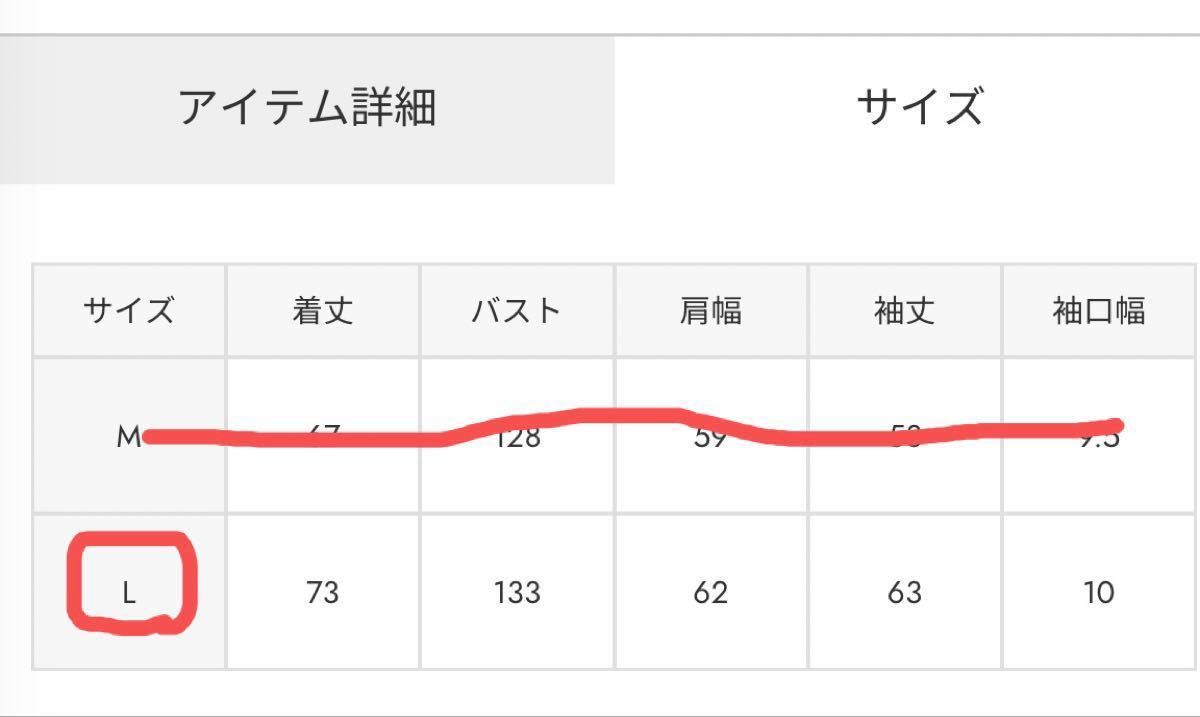The image size is (1200, 717).
Task: Click the L row 肩幅 value 62
Action: (x=711, y=592)
